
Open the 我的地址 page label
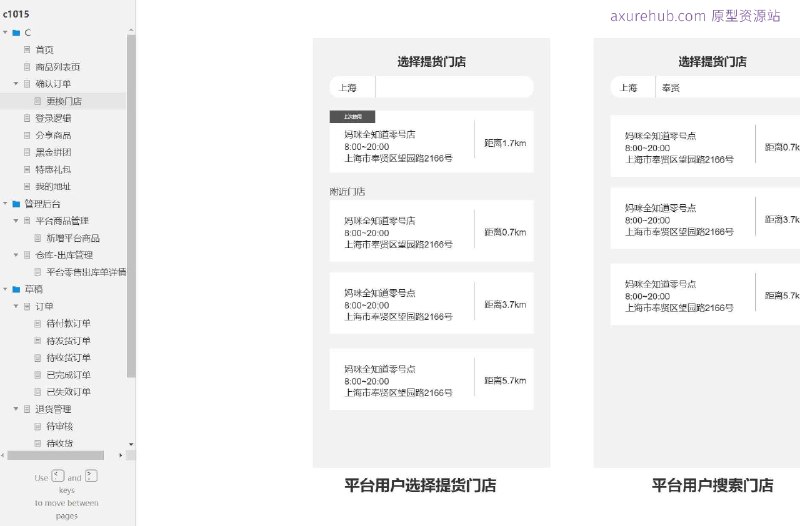[53, 186]
